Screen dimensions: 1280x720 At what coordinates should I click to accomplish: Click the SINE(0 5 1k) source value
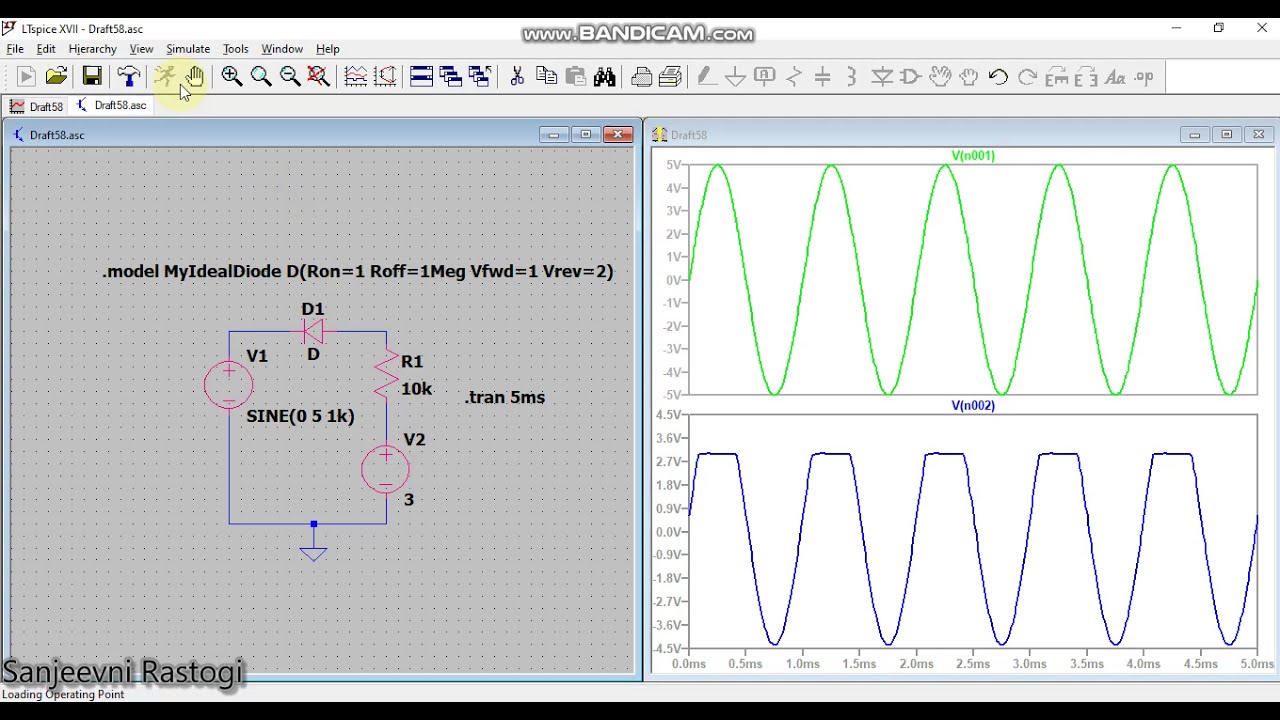click(x=300, y=416)
